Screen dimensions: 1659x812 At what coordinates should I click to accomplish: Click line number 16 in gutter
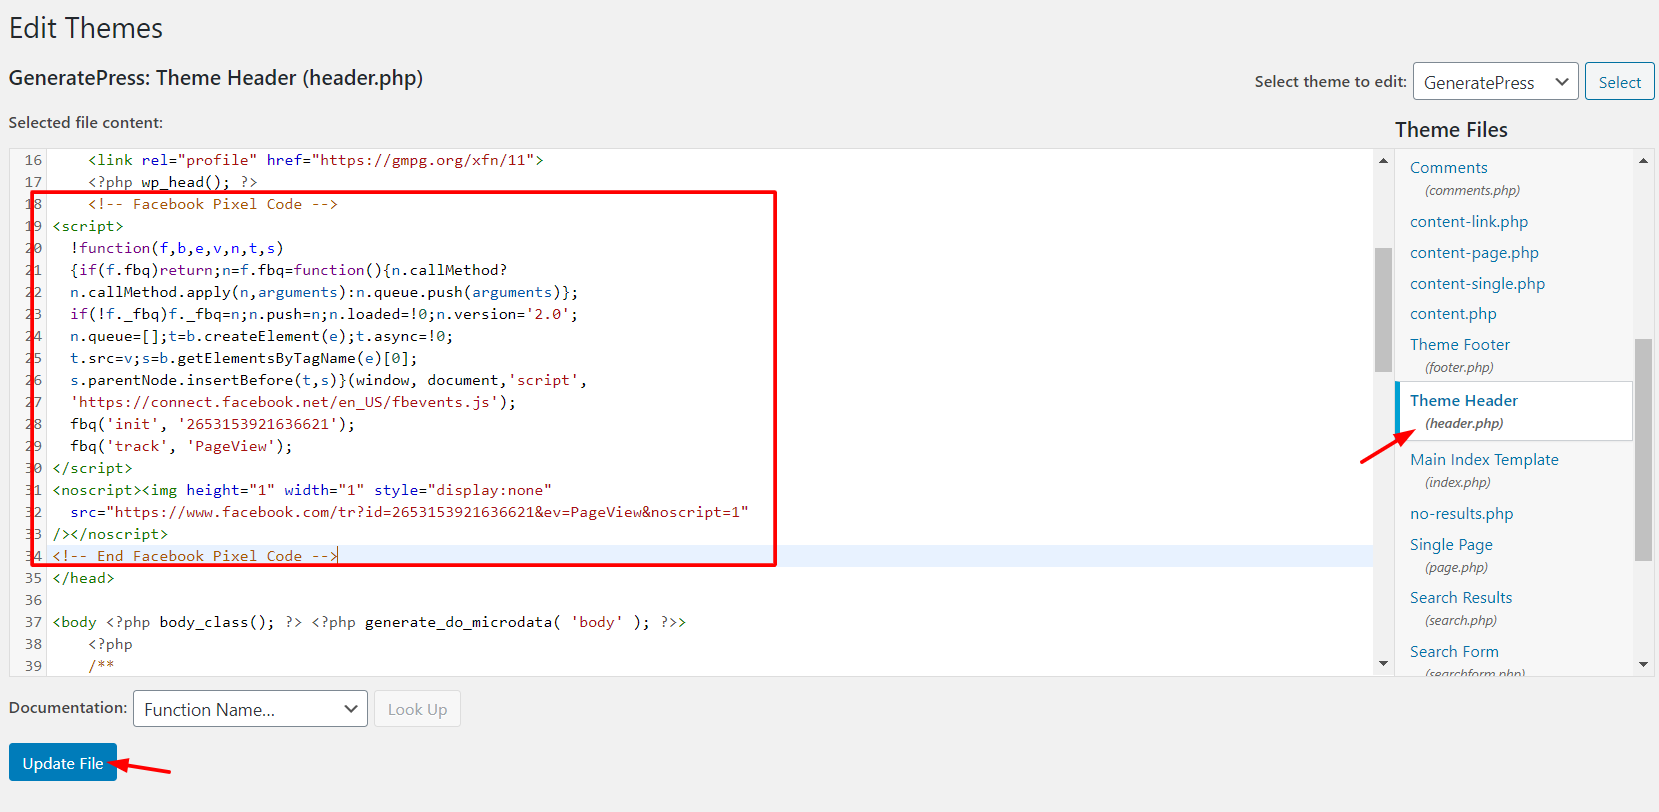[x=34, y=160]
